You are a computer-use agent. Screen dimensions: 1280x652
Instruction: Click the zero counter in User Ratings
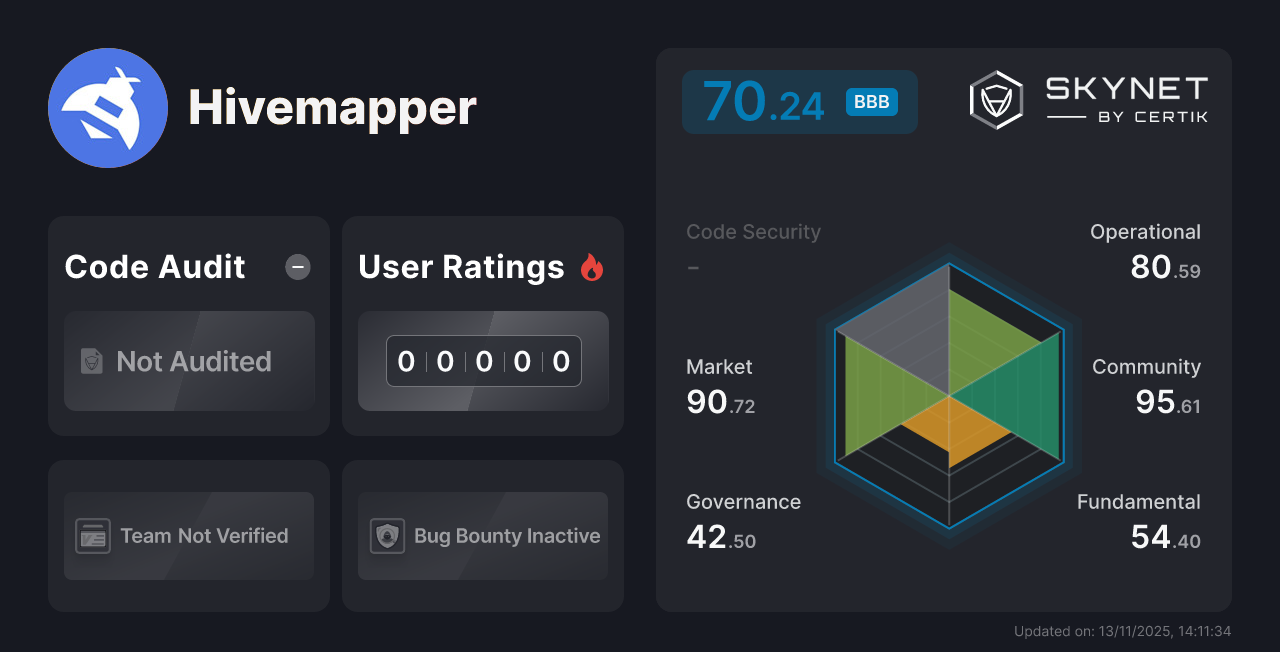click(483, 361)
